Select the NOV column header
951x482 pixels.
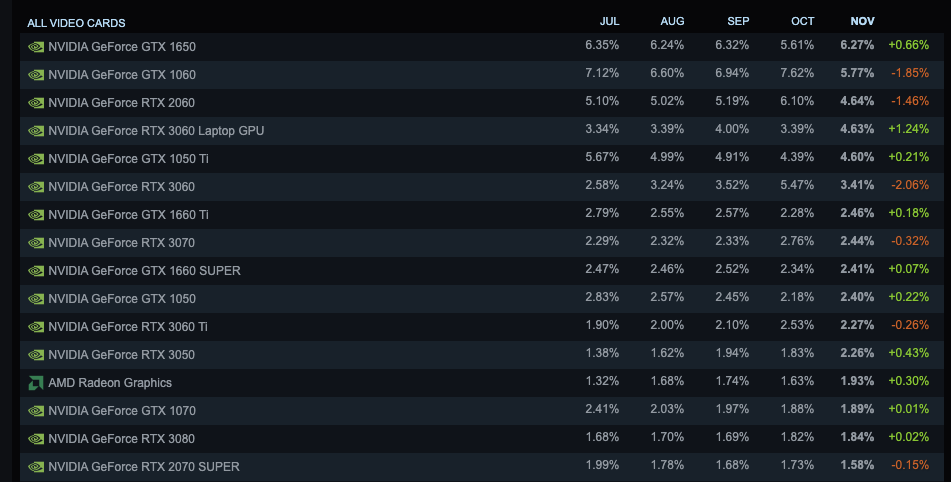[861, 21]
